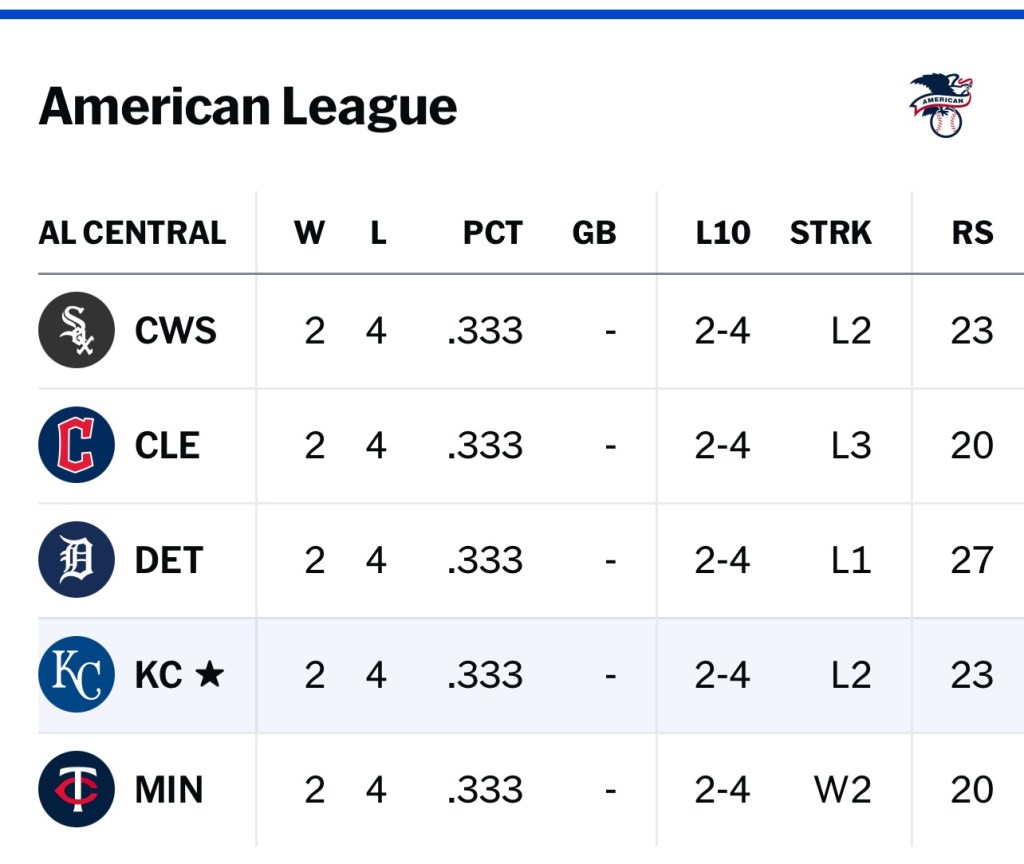Image resolution: width=1024 pixels, height=864 pixels.
Task: Open the CWS team link
Action: click(x=176, y=331)
